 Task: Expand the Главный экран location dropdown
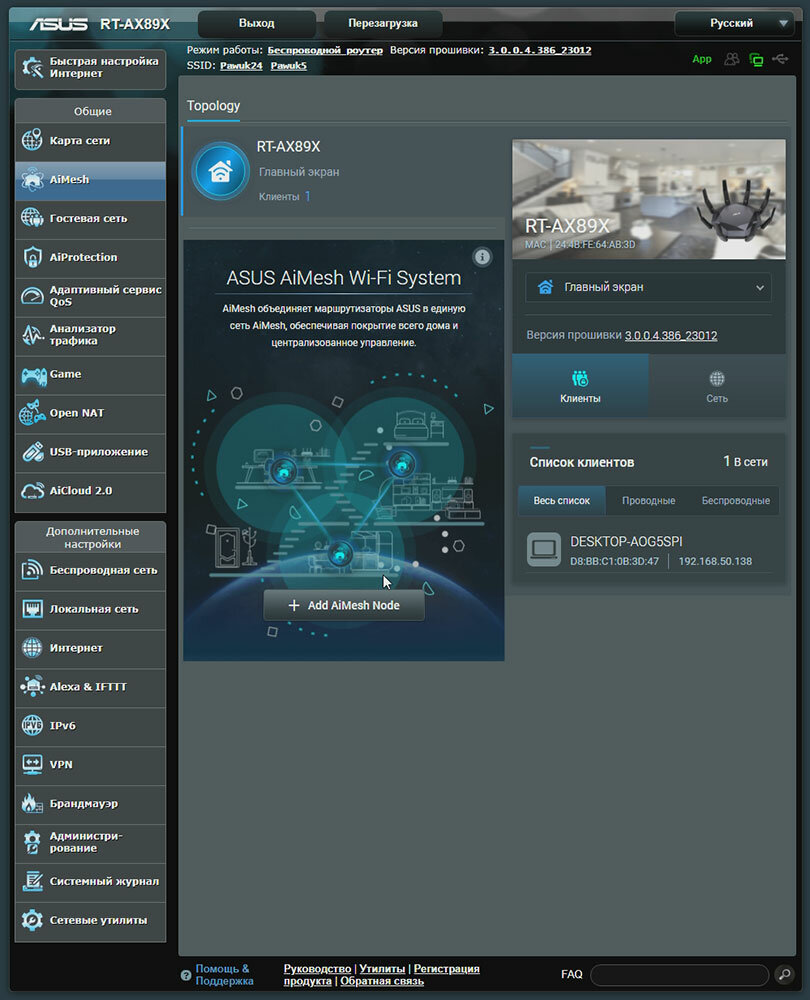(x=648, y=288)
